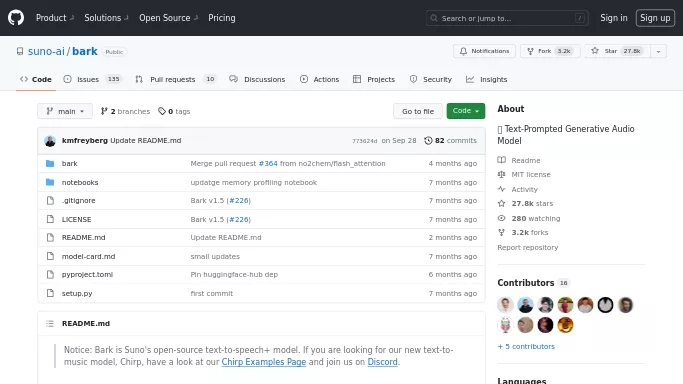This screenshot has height=384, width=683.
Task: Open the Update README.md latest commit message
Action: point(145,141)
